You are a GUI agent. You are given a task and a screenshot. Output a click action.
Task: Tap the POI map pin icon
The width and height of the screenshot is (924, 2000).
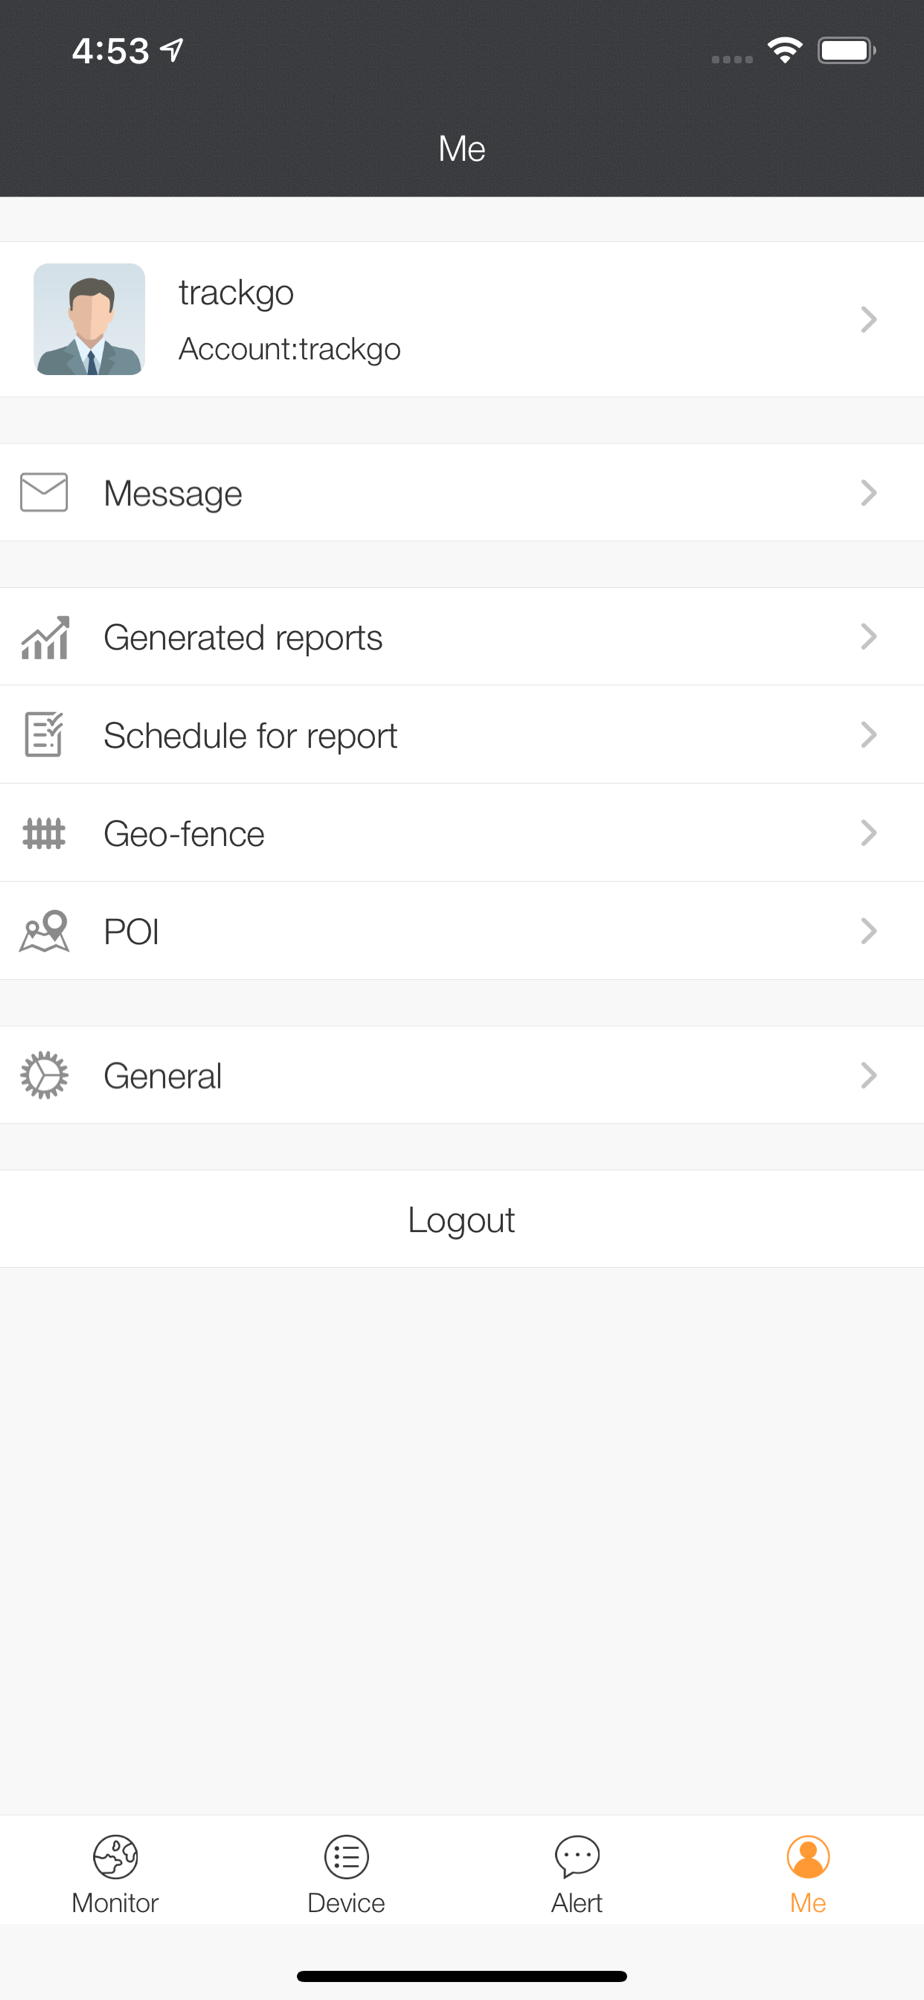coord(45,930)
